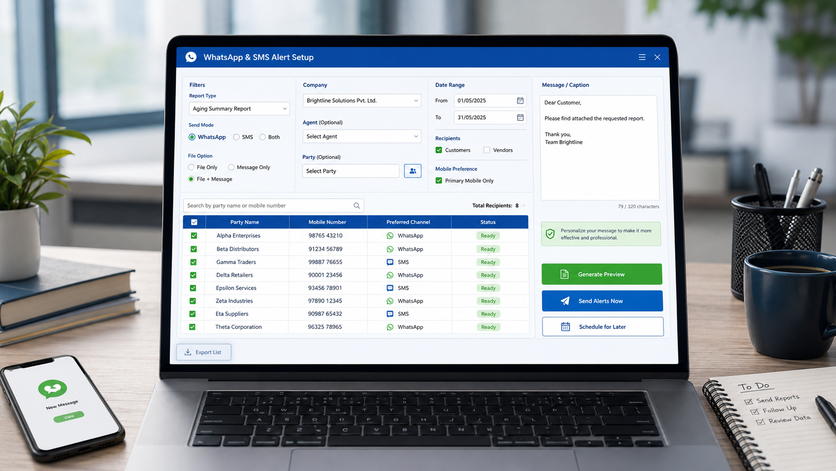836x471 pixels.
Task: Click the Generate Preview button
Action: pos(602,274)
